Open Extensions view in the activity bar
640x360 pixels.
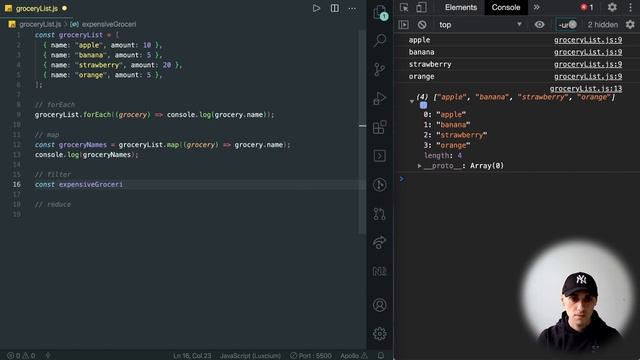(x=380, y=127)
